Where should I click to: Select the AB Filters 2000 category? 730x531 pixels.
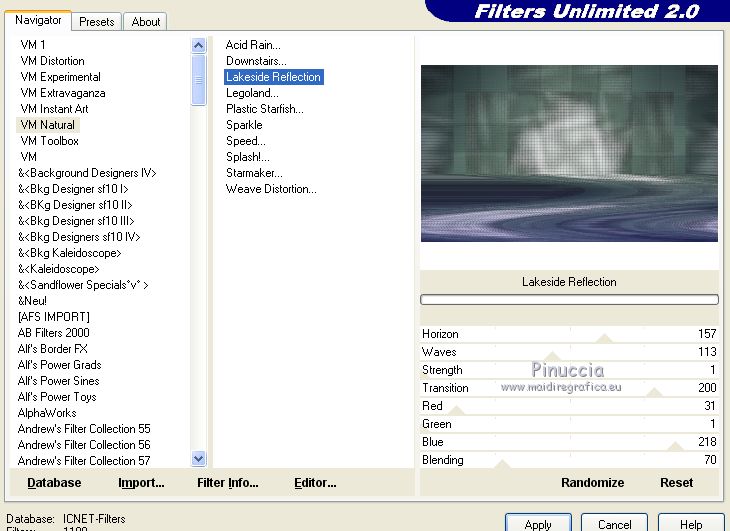click(x=53, y=333)
